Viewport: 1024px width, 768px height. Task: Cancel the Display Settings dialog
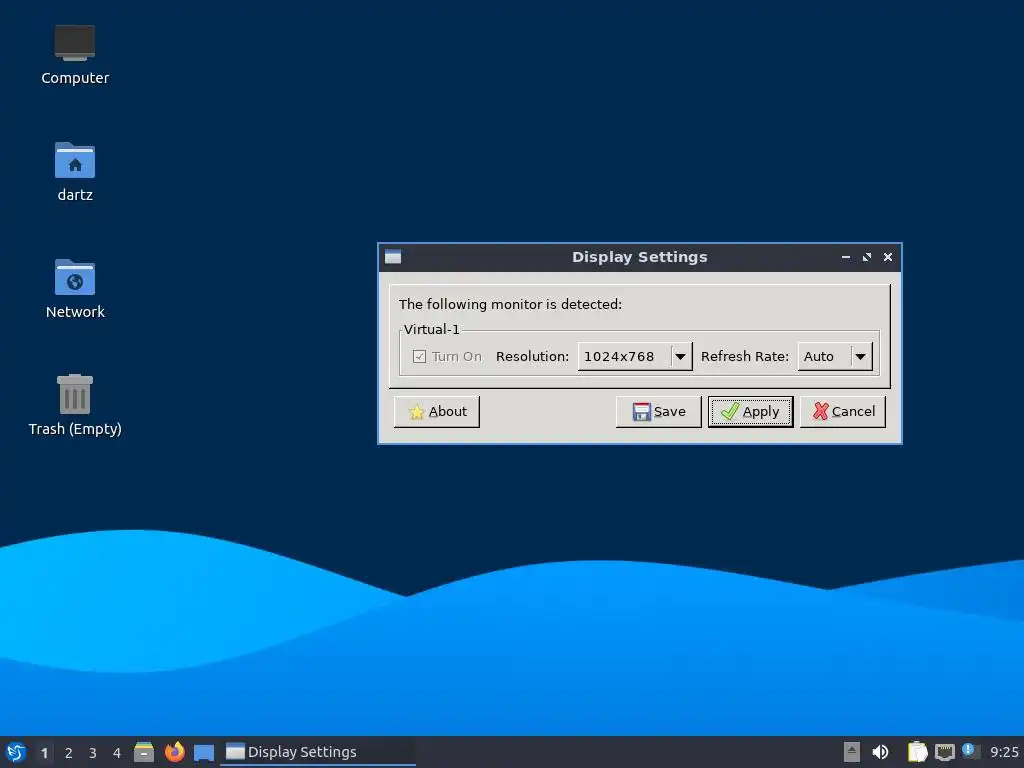point(843,411)
